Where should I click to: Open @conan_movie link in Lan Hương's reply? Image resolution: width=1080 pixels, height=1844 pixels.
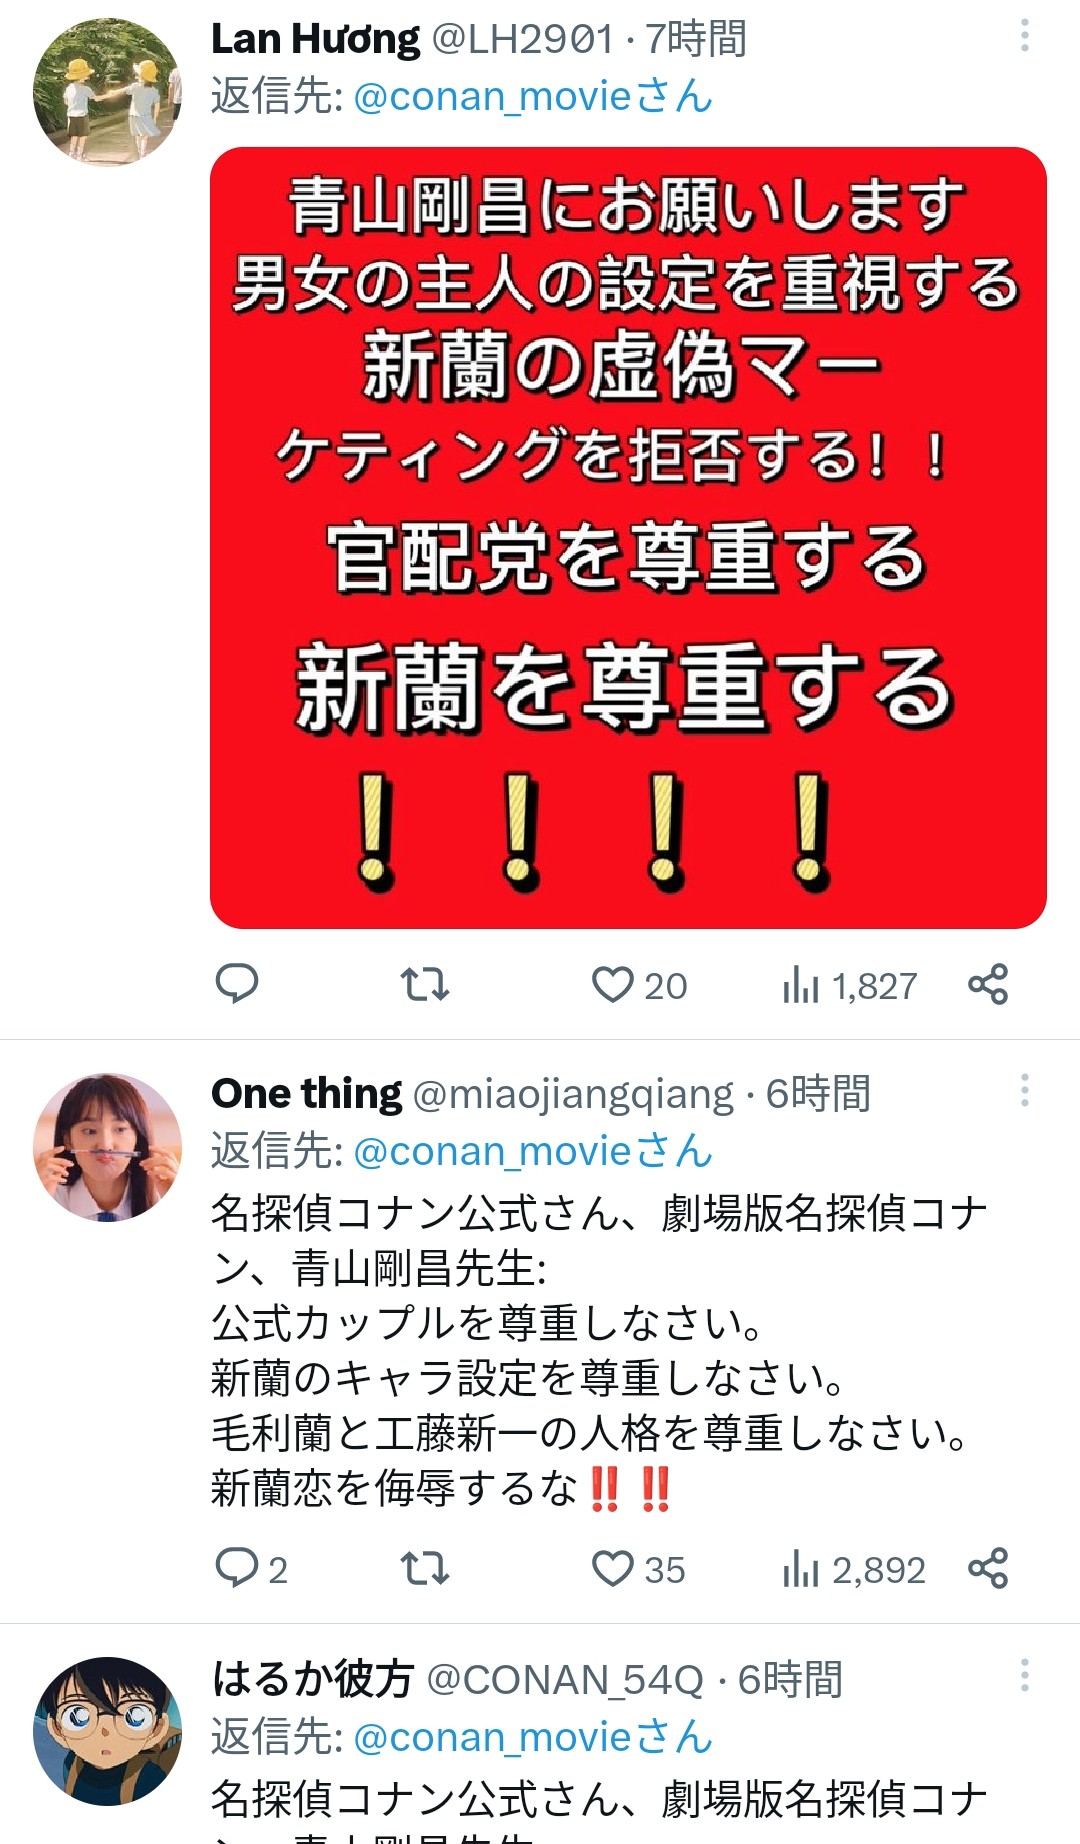(x=533, y=97)
